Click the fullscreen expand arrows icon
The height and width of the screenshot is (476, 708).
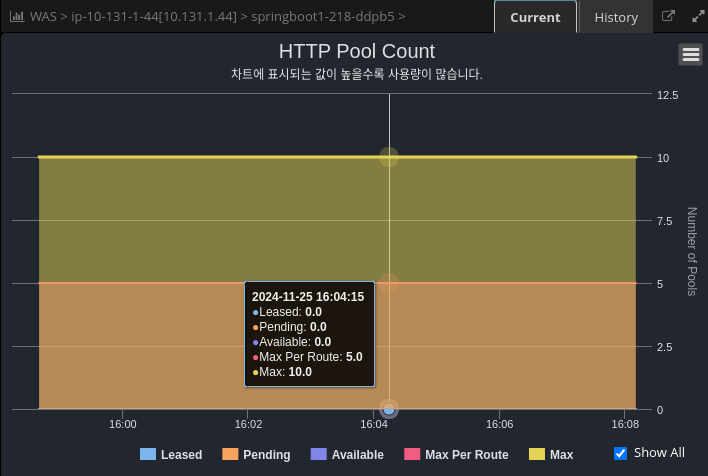click(697, 17)
